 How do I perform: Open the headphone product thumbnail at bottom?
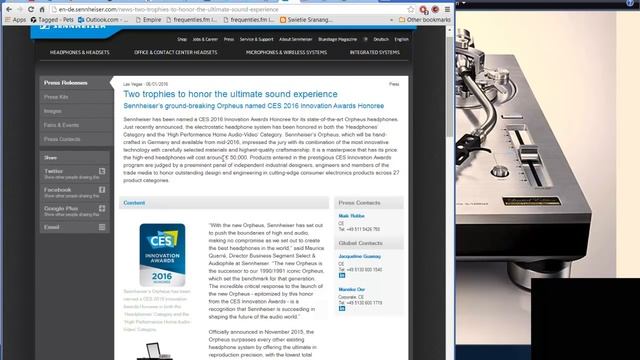[x=154, y=351]
